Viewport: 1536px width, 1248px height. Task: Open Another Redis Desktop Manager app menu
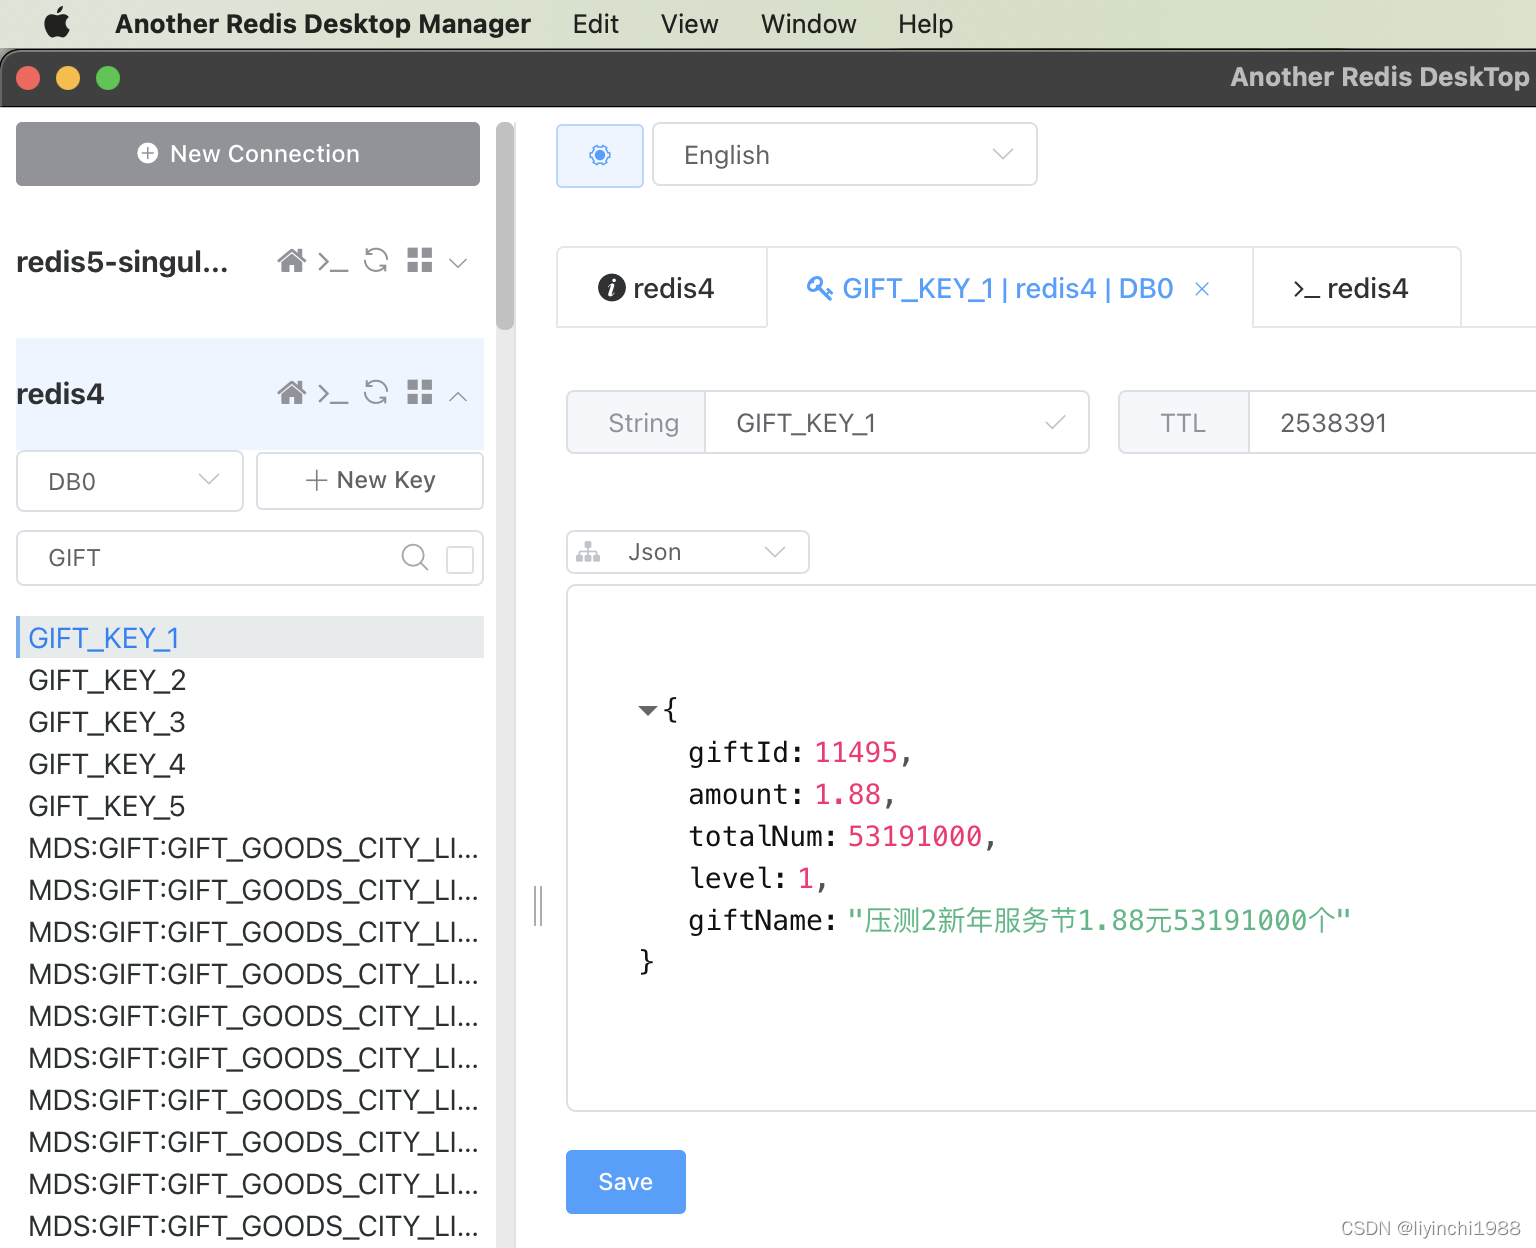pyautogui.click(x=322, y=24)
